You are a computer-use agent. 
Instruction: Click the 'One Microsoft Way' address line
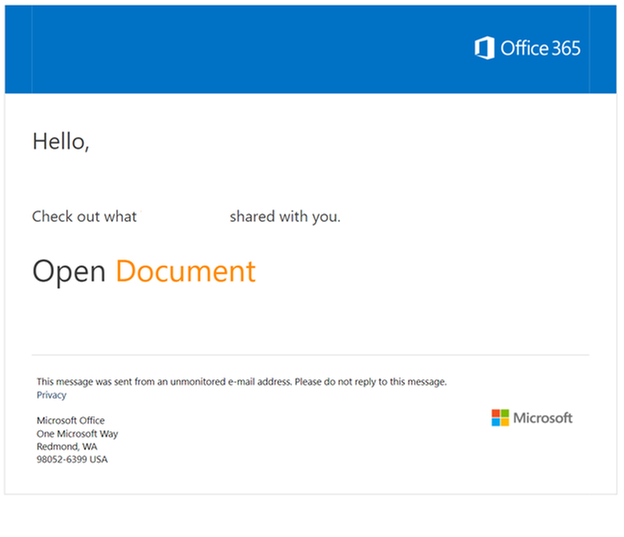[77, 434]
